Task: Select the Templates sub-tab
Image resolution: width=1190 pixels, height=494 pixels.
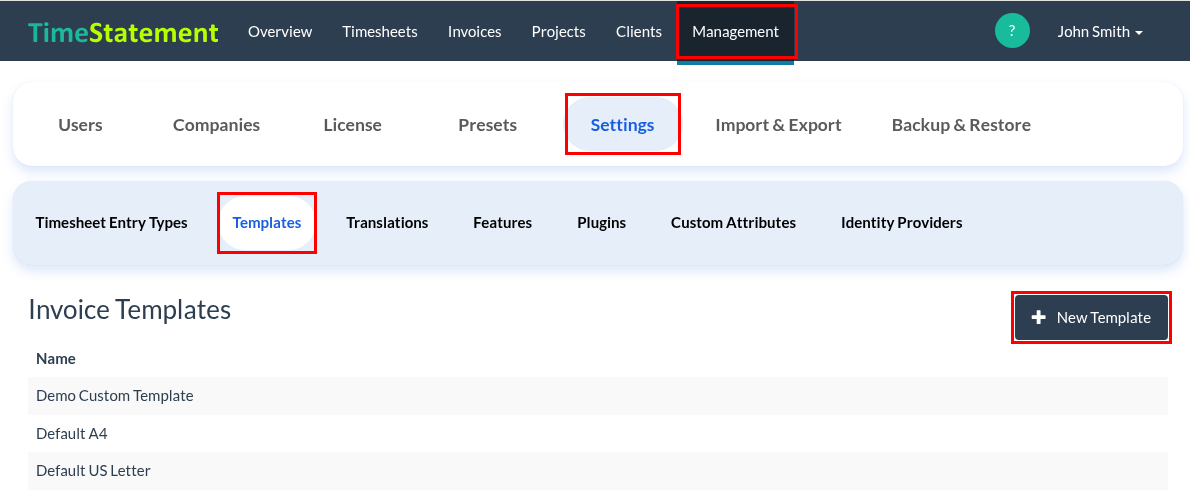Action: tap(267, 223)
